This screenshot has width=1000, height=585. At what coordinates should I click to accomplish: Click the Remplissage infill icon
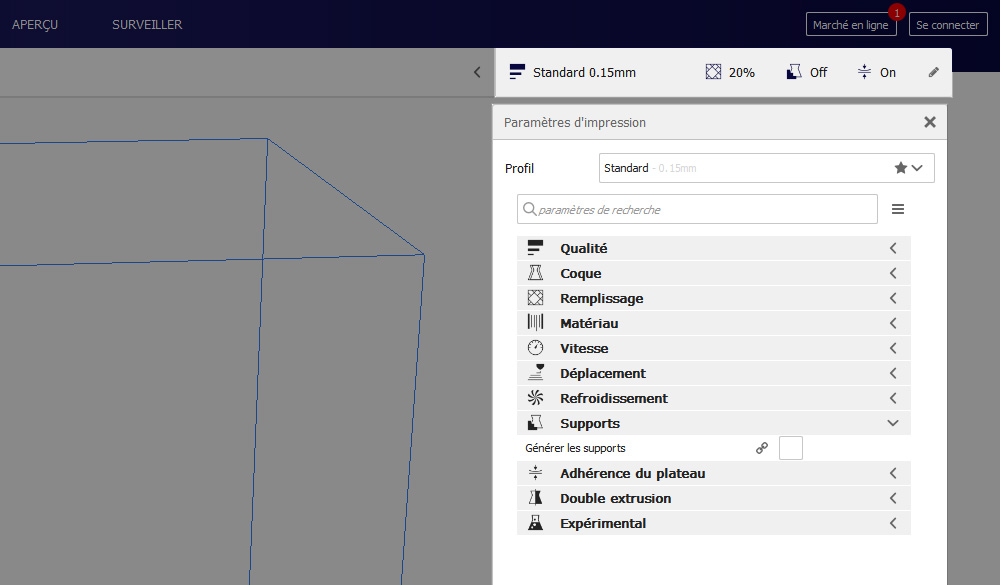coord(535,298)
